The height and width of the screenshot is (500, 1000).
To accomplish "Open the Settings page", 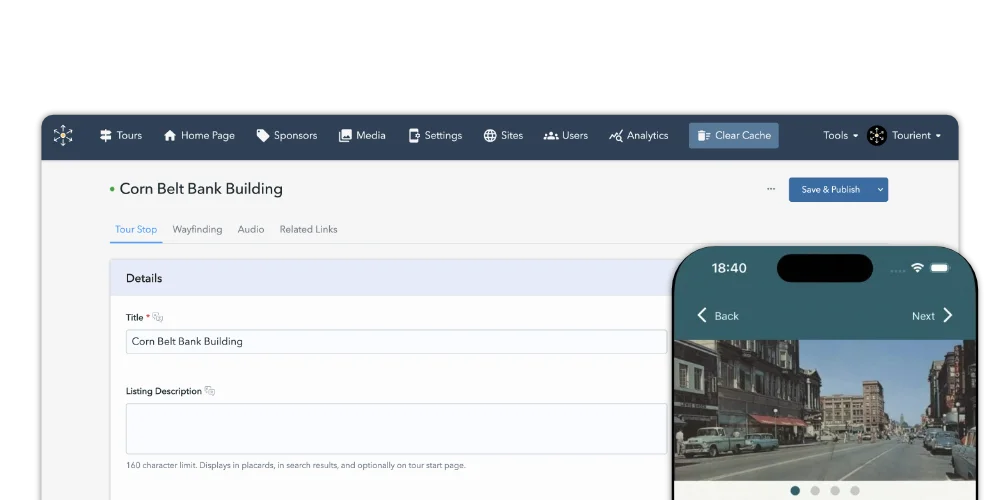I will (x=435, y=135).
